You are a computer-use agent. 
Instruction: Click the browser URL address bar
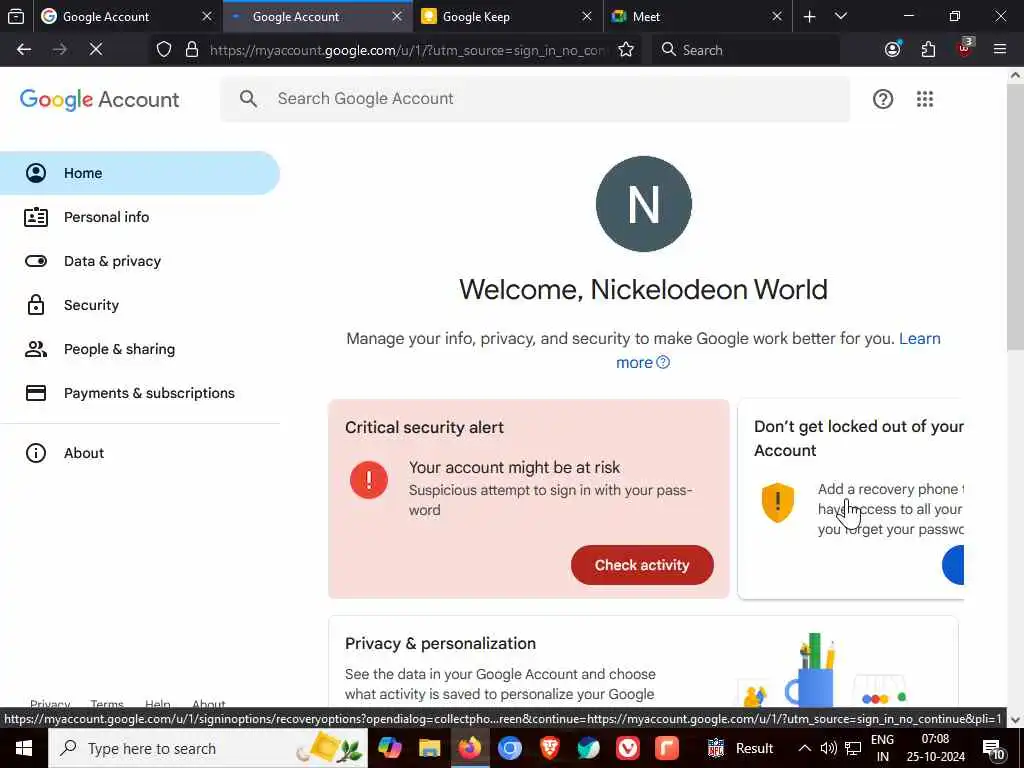coord(408,50)
